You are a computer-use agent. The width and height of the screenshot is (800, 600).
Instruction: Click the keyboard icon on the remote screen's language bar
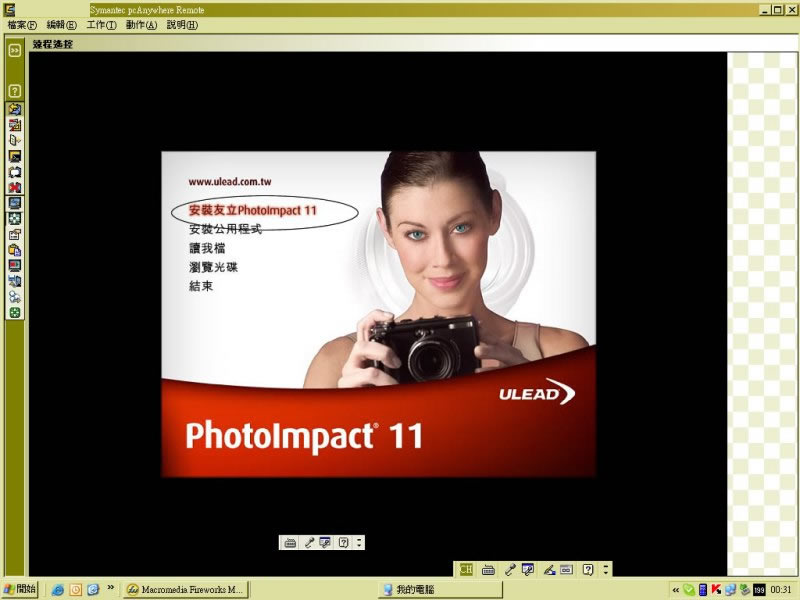click(x=290, y=542)
